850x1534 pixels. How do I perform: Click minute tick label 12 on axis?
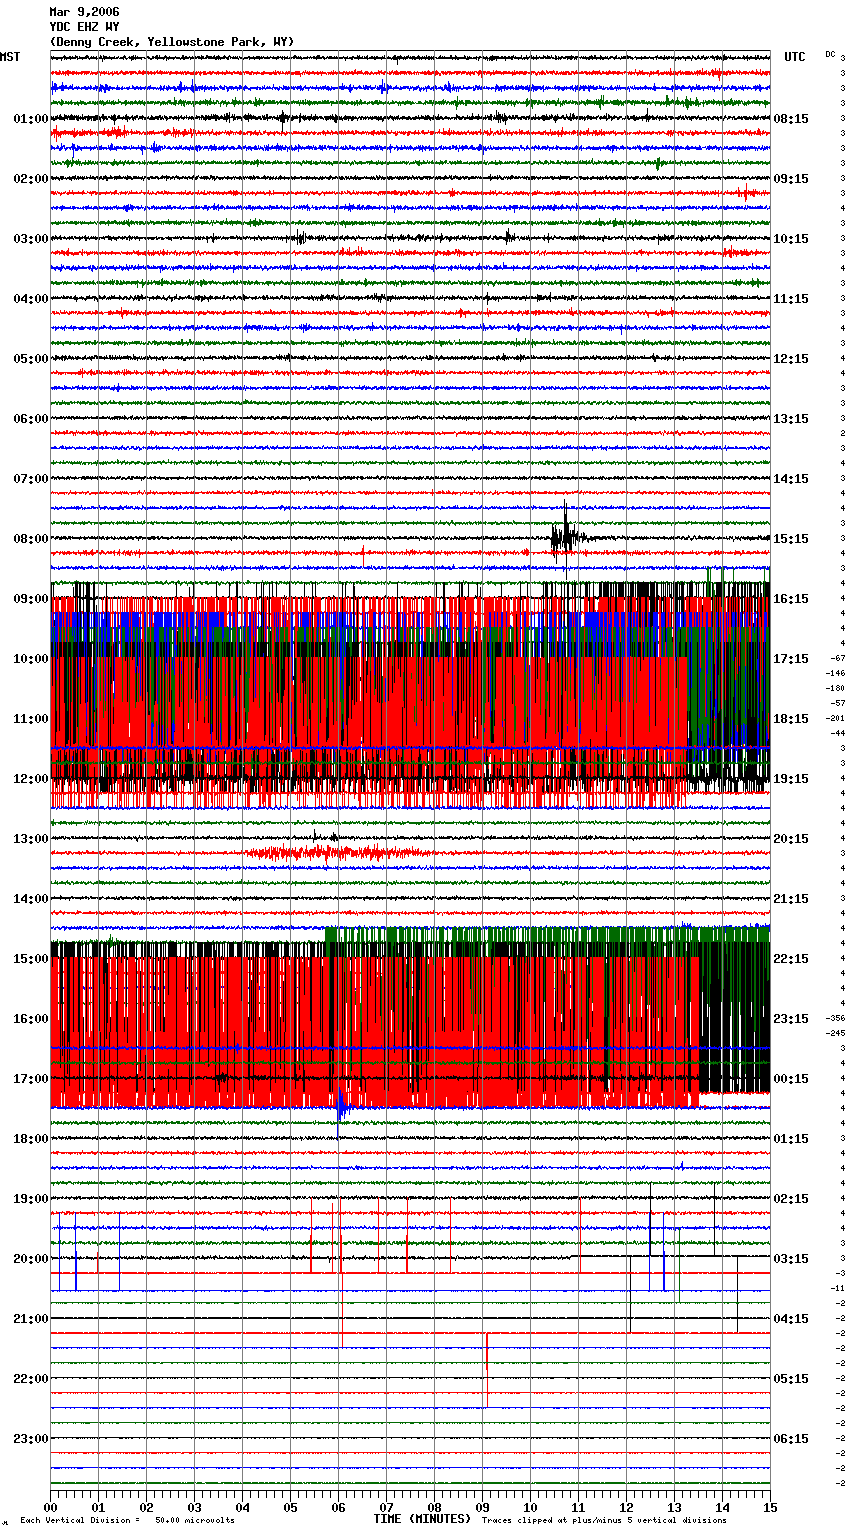tap(627, 1507)
